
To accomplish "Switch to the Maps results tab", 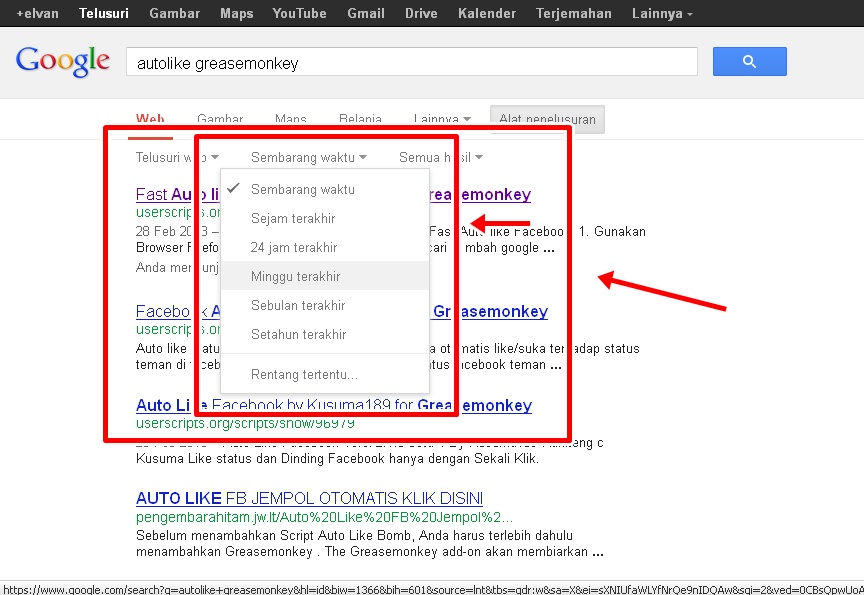I will pyautogui.click(x=290, y=119).
